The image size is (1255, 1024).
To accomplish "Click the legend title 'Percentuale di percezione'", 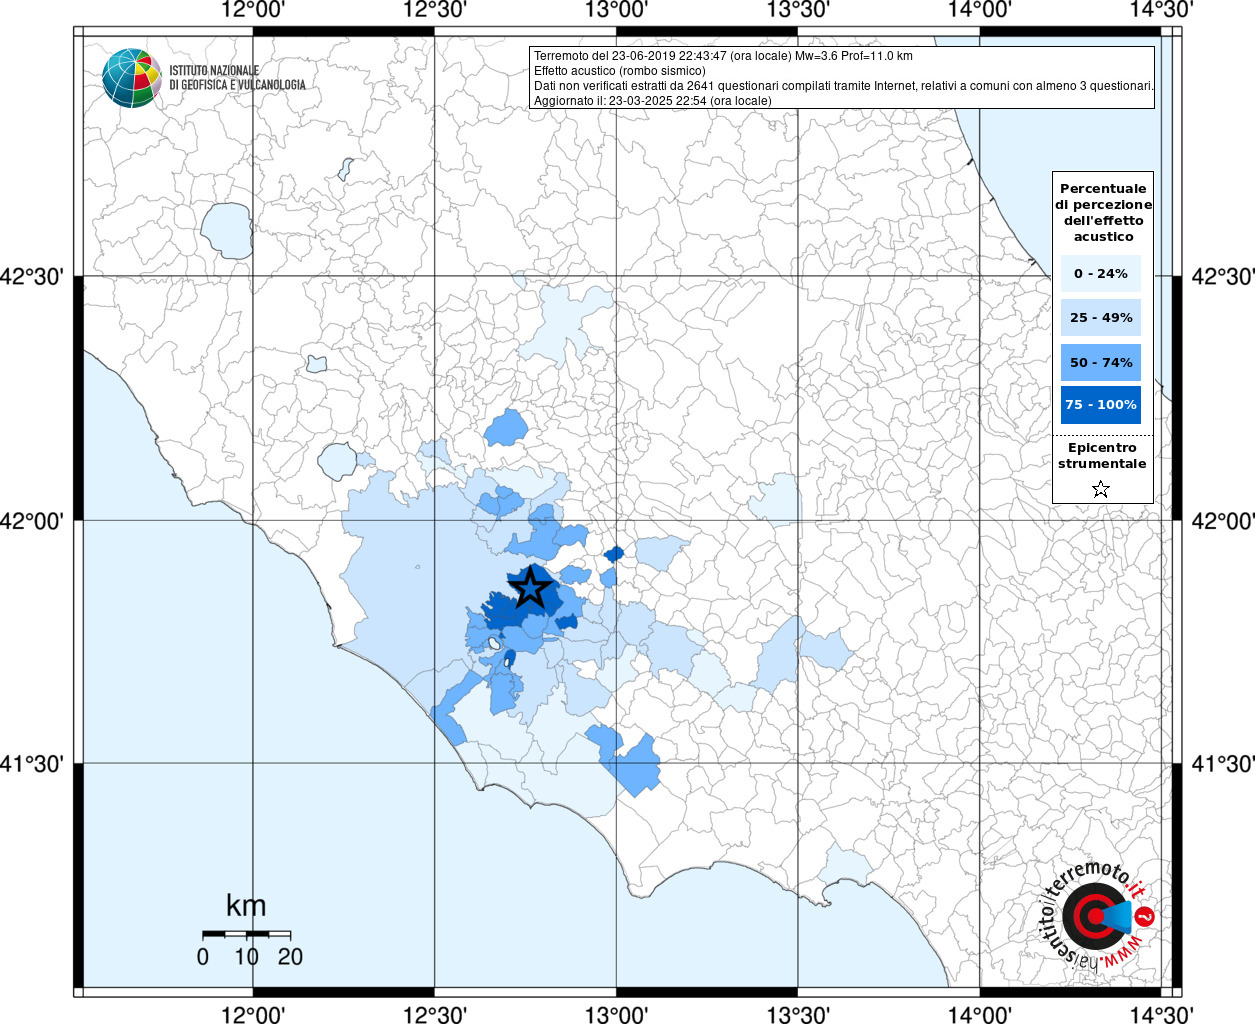I will pos(1103,212).
